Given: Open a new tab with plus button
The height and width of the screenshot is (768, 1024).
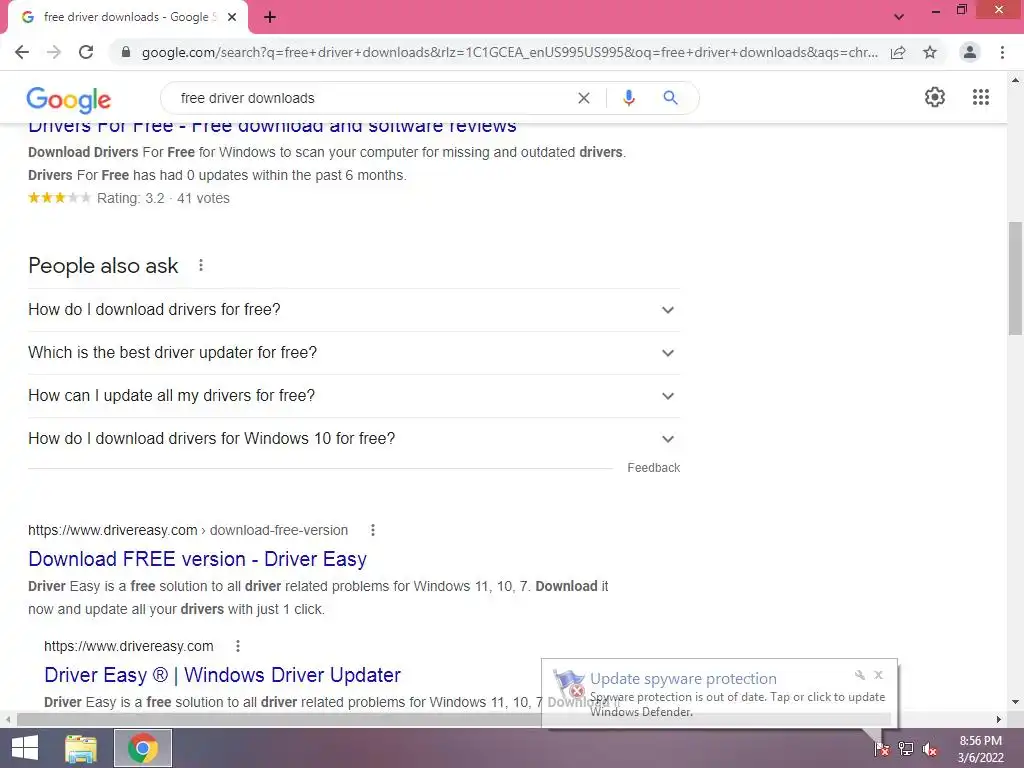Looking at the screenshot, I should [270, 17].
